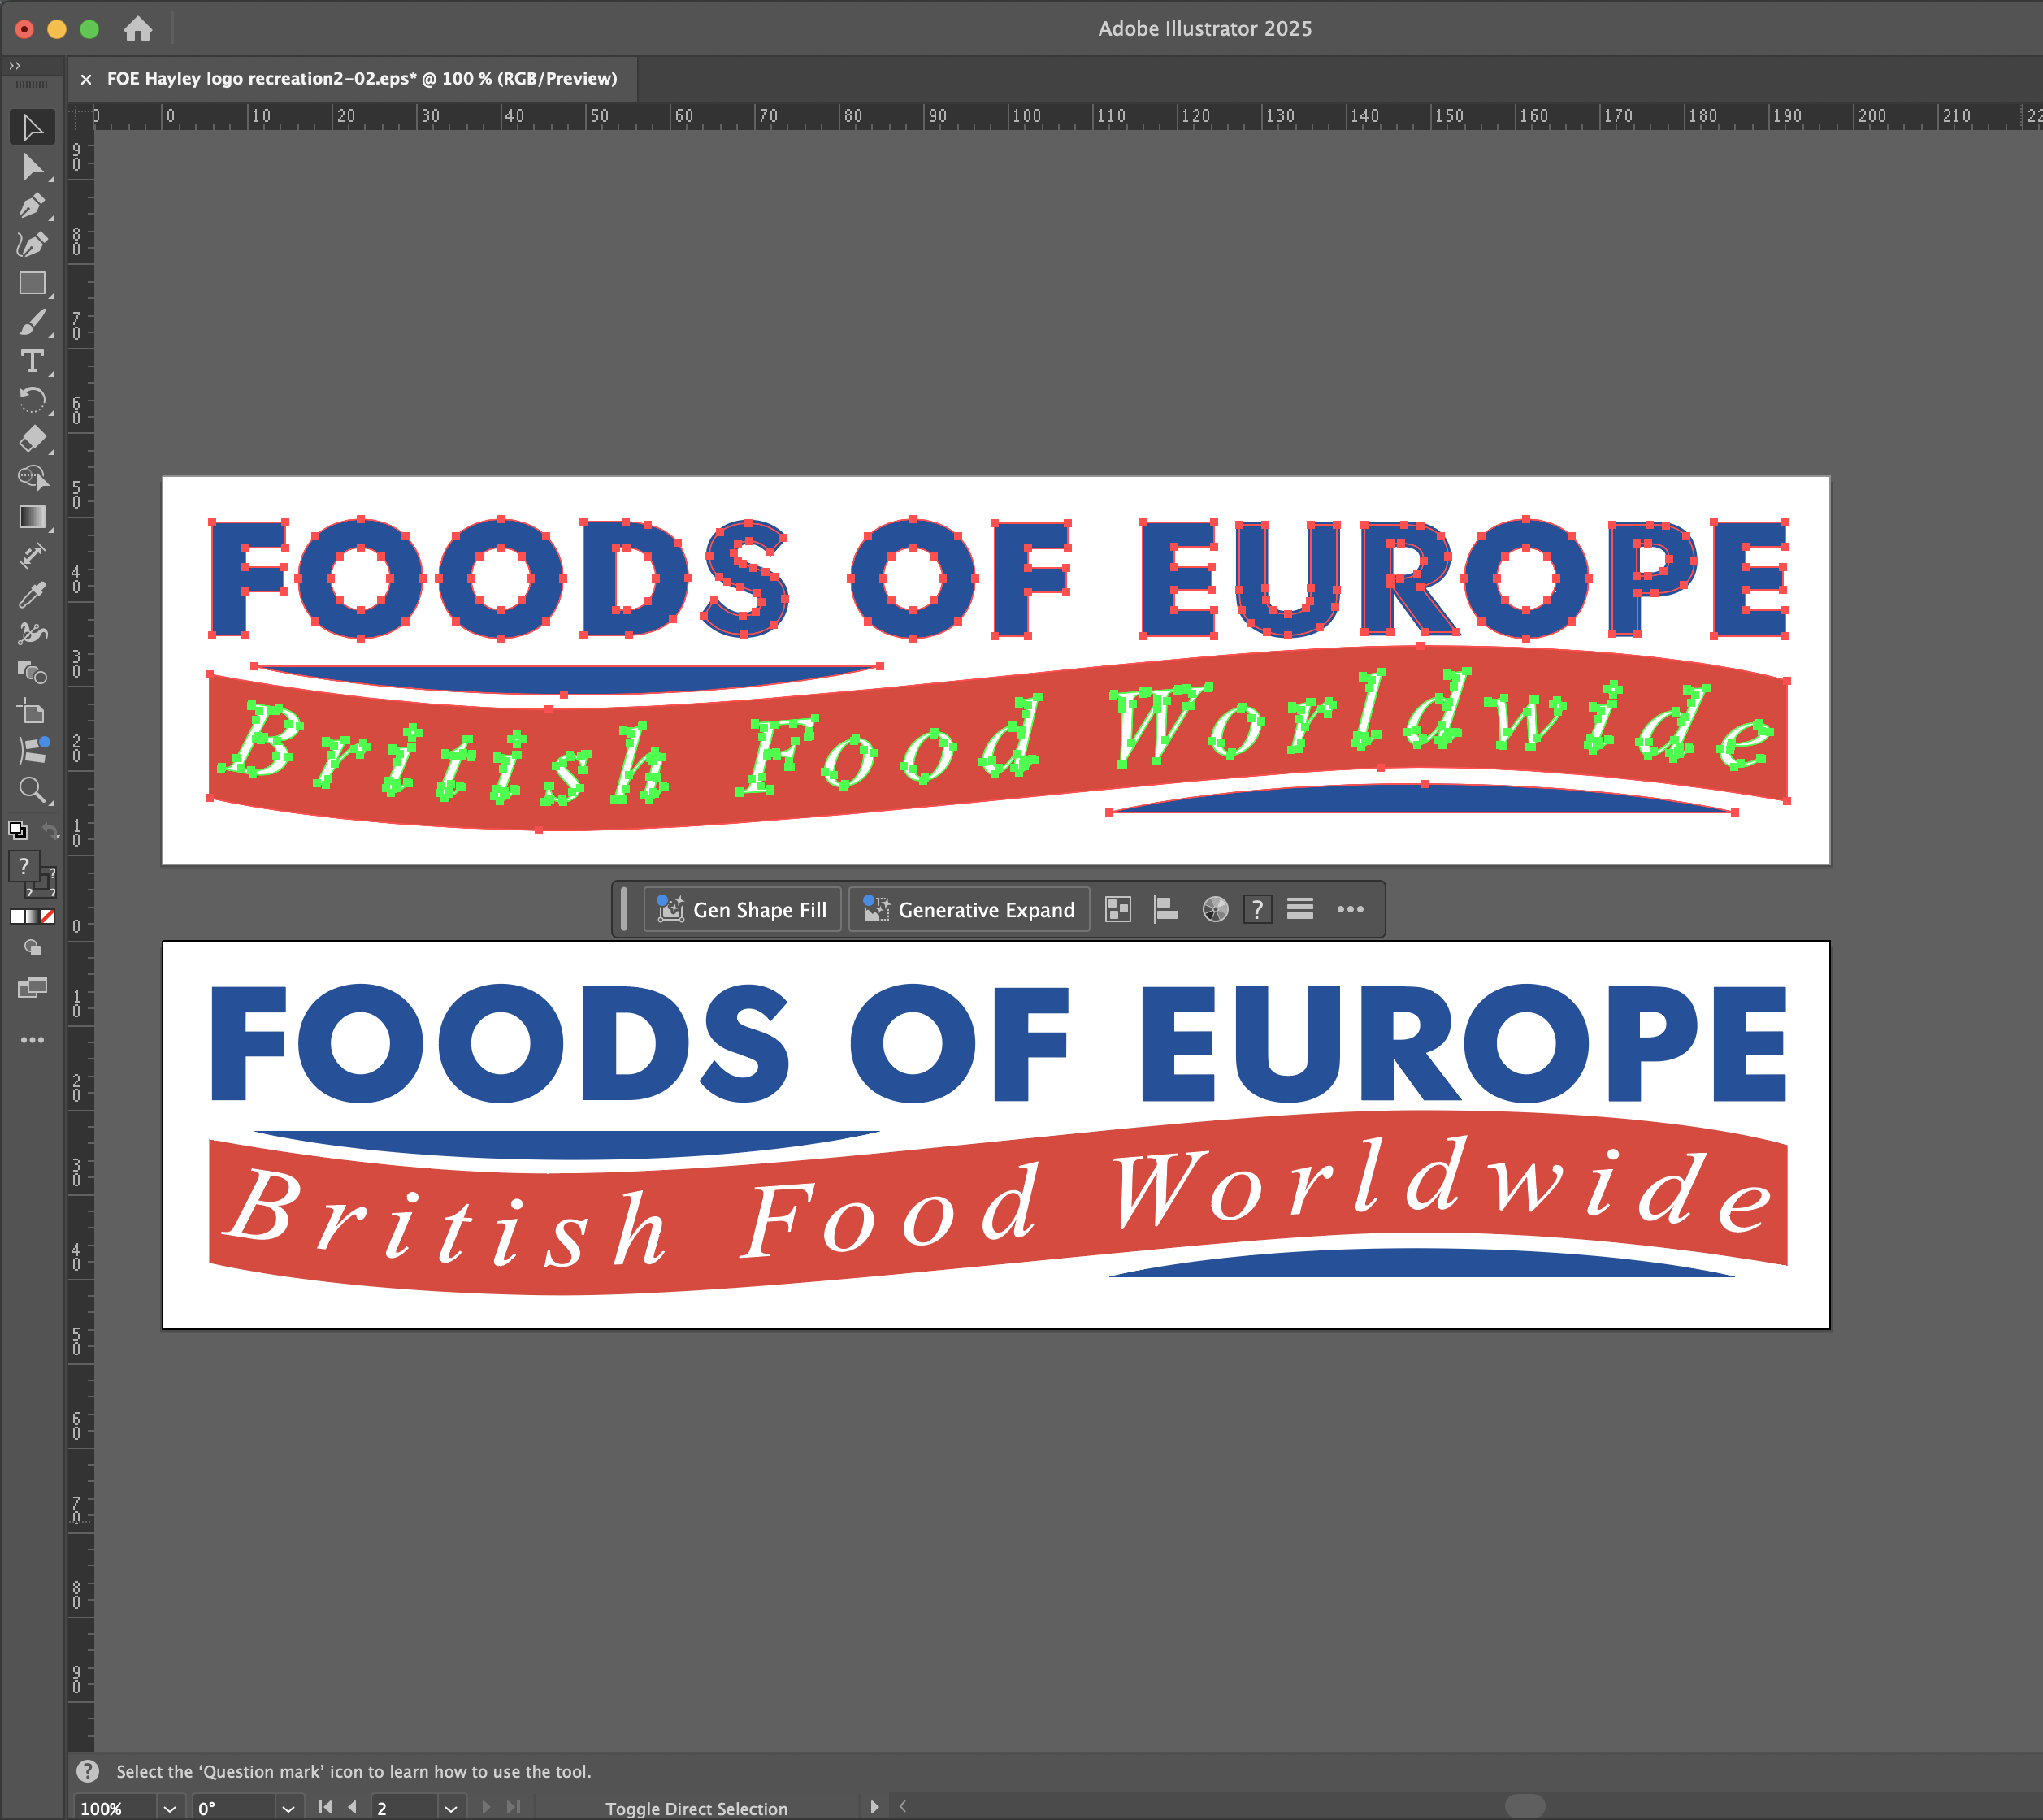The image size is (2043, 1820).
Task: Click the Fill color swatch
Action: point(24,866)
